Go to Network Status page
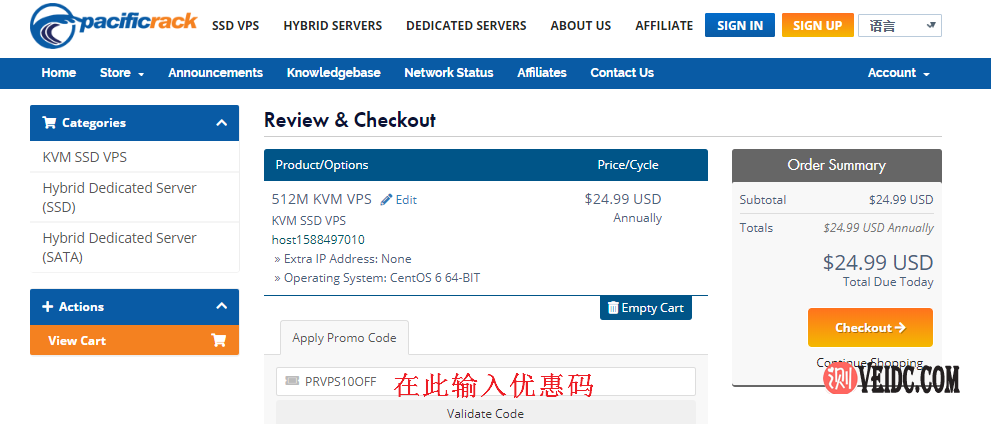 tap(448, 73)
